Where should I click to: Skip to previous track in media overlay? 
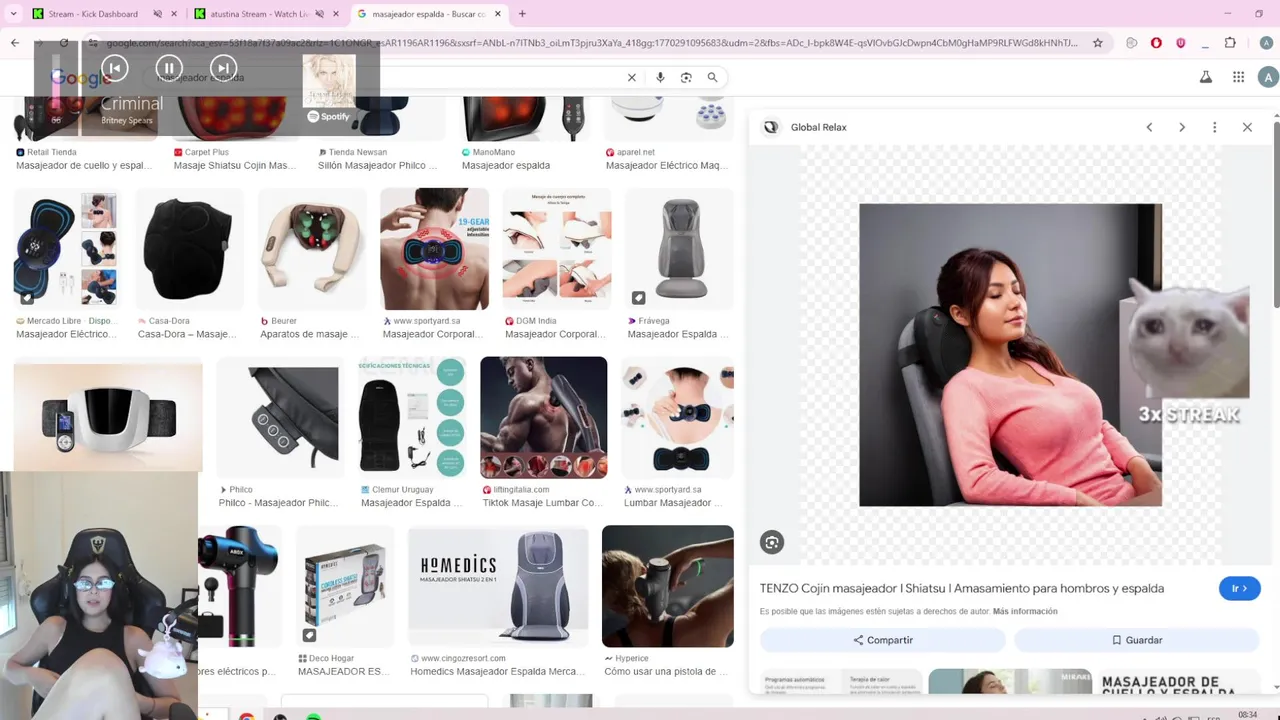114,68
